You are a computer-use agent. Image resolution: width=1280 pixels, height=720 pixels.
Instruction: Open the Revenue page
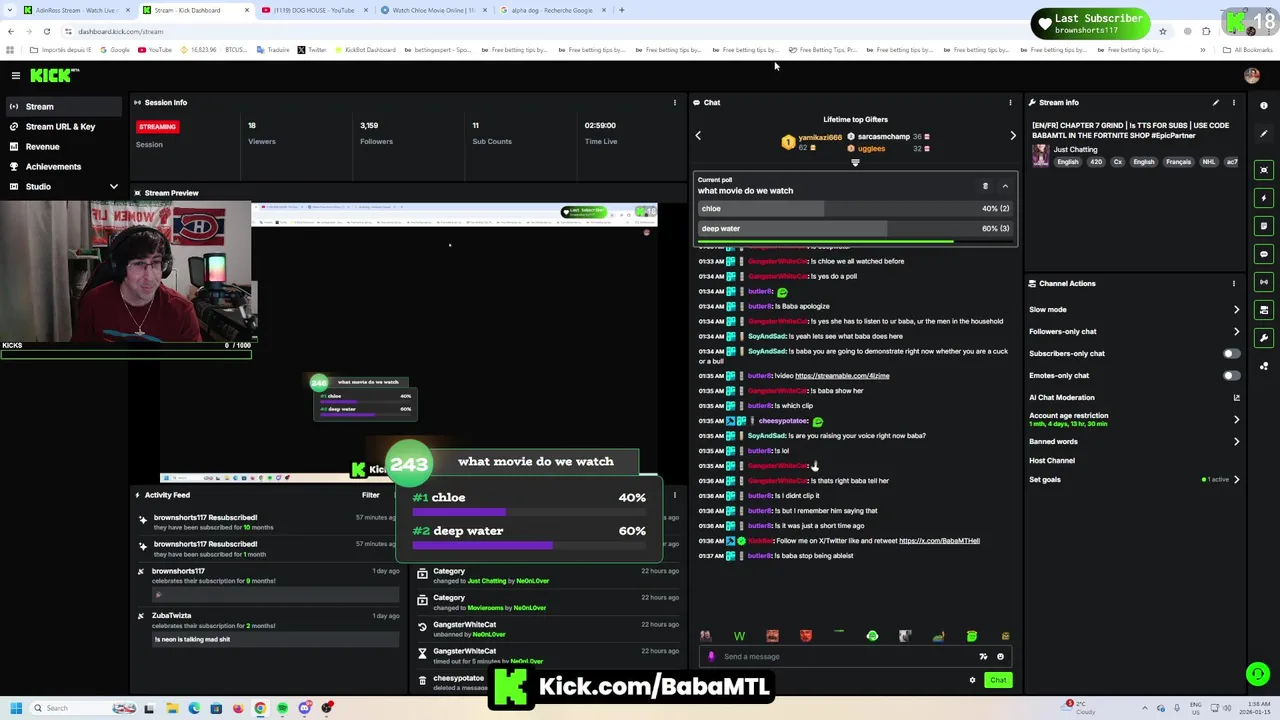point(42,146)
